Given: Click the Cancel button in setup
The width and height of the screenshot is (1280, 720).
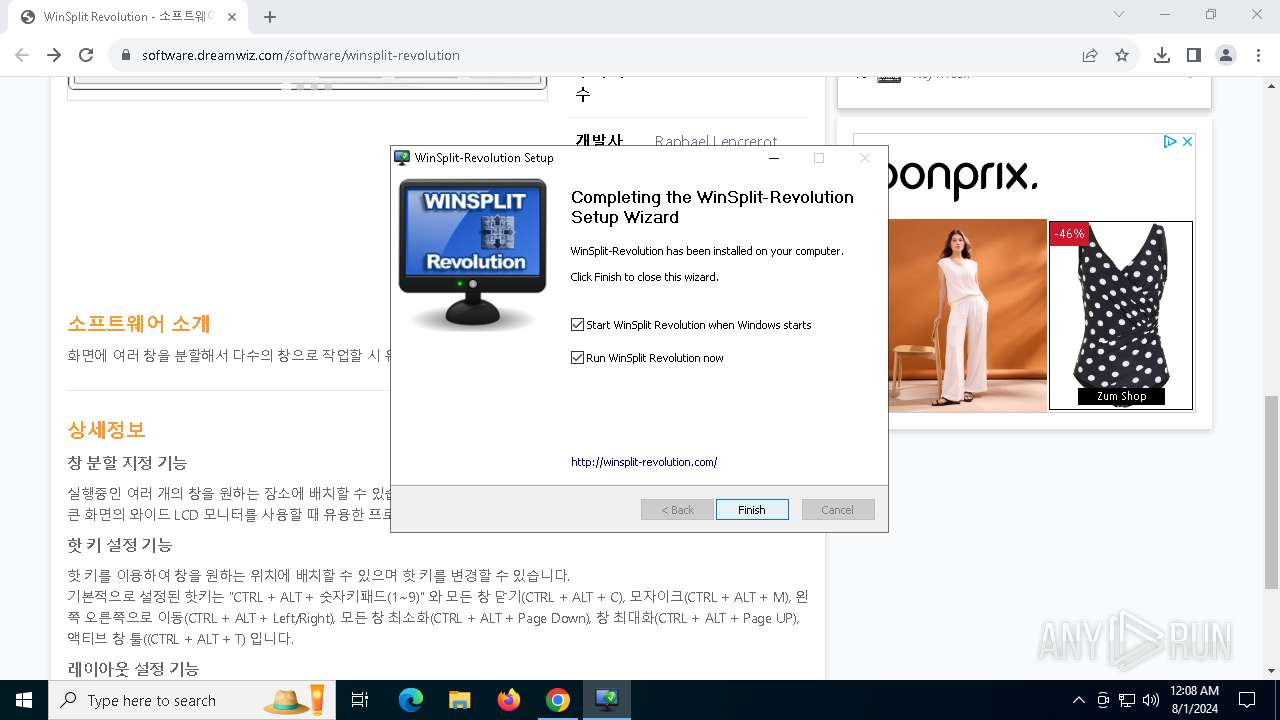Looking at the screenshot, I should [x=838, y=510].
